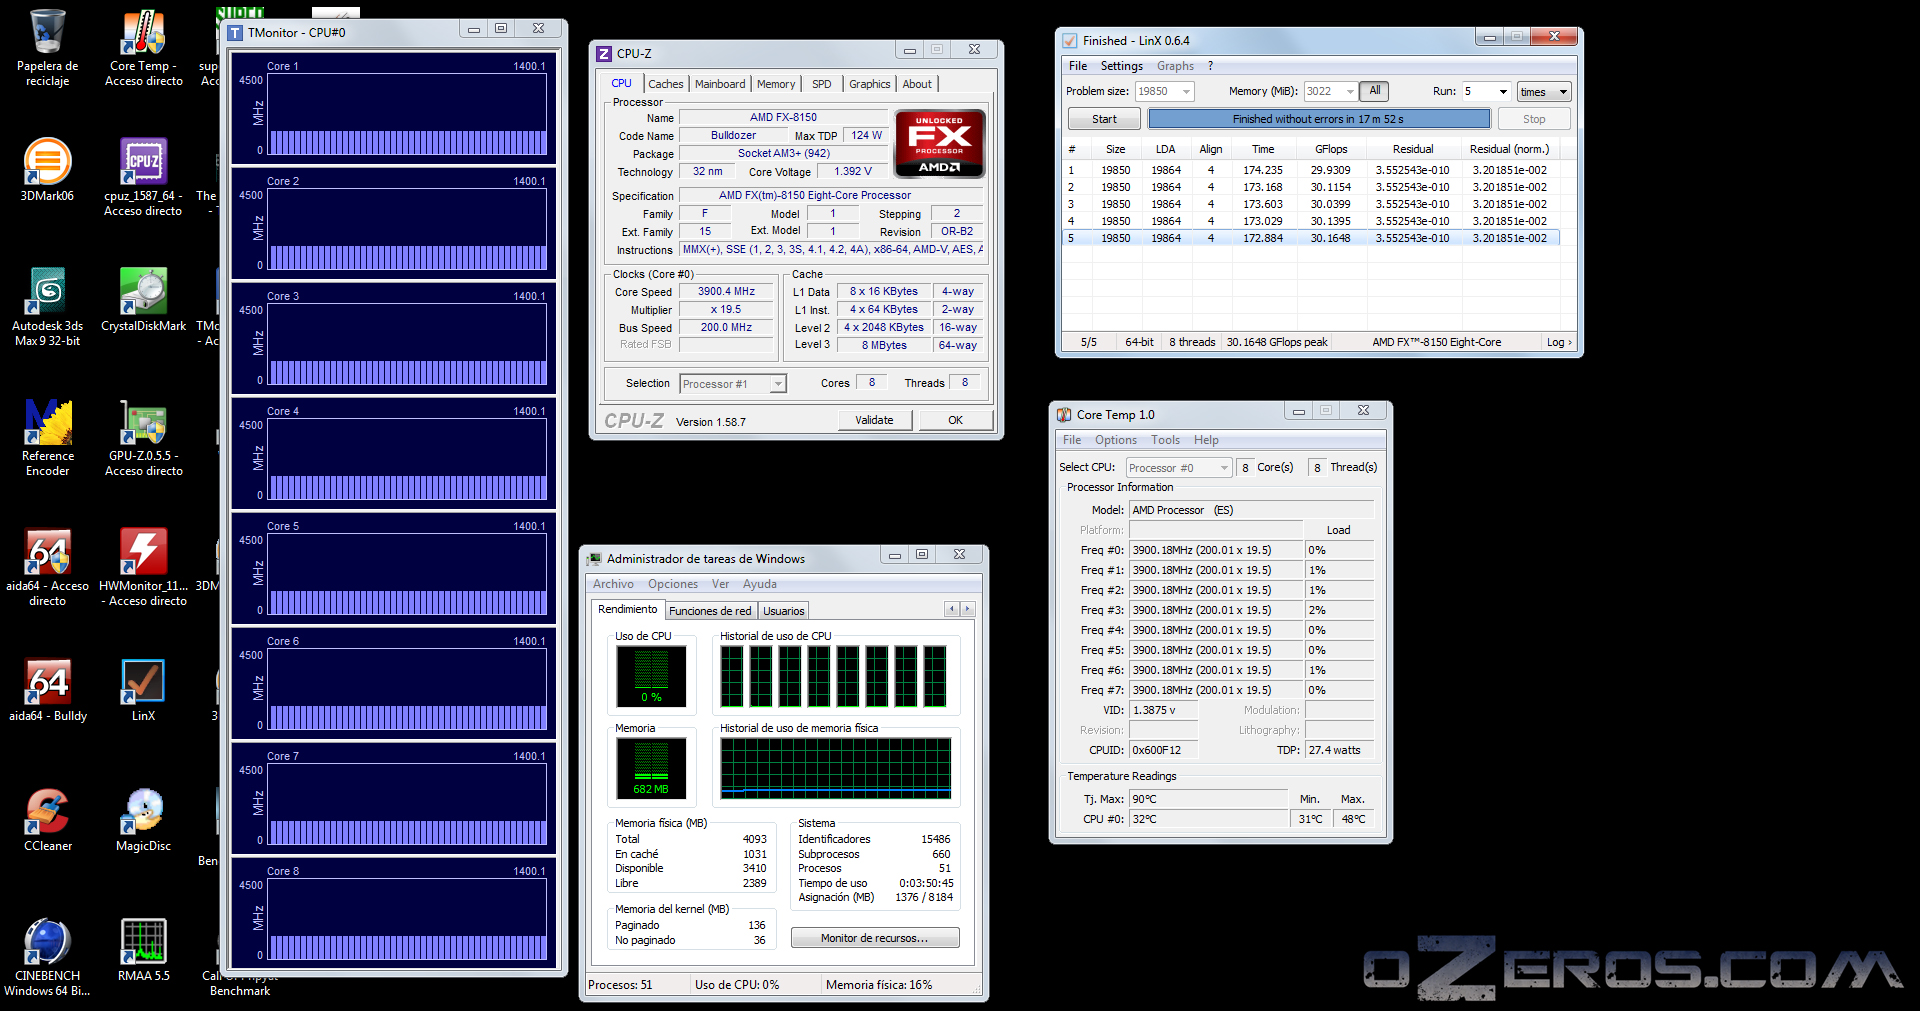Click the tab scroll left arrow in Task Manager
Image resolution: width=1920 pixels, height=1011 pixels.
[x=952, y=609]
